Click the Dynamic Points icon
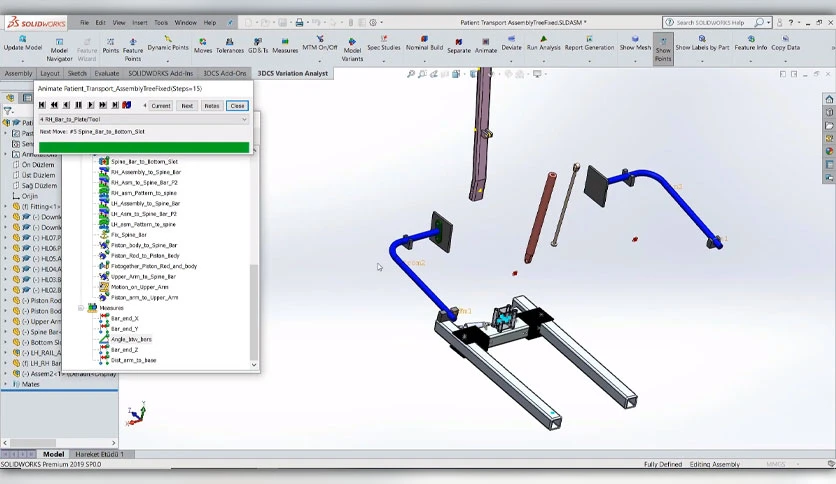This screenshot has height=484, width=836. (168, 38)
